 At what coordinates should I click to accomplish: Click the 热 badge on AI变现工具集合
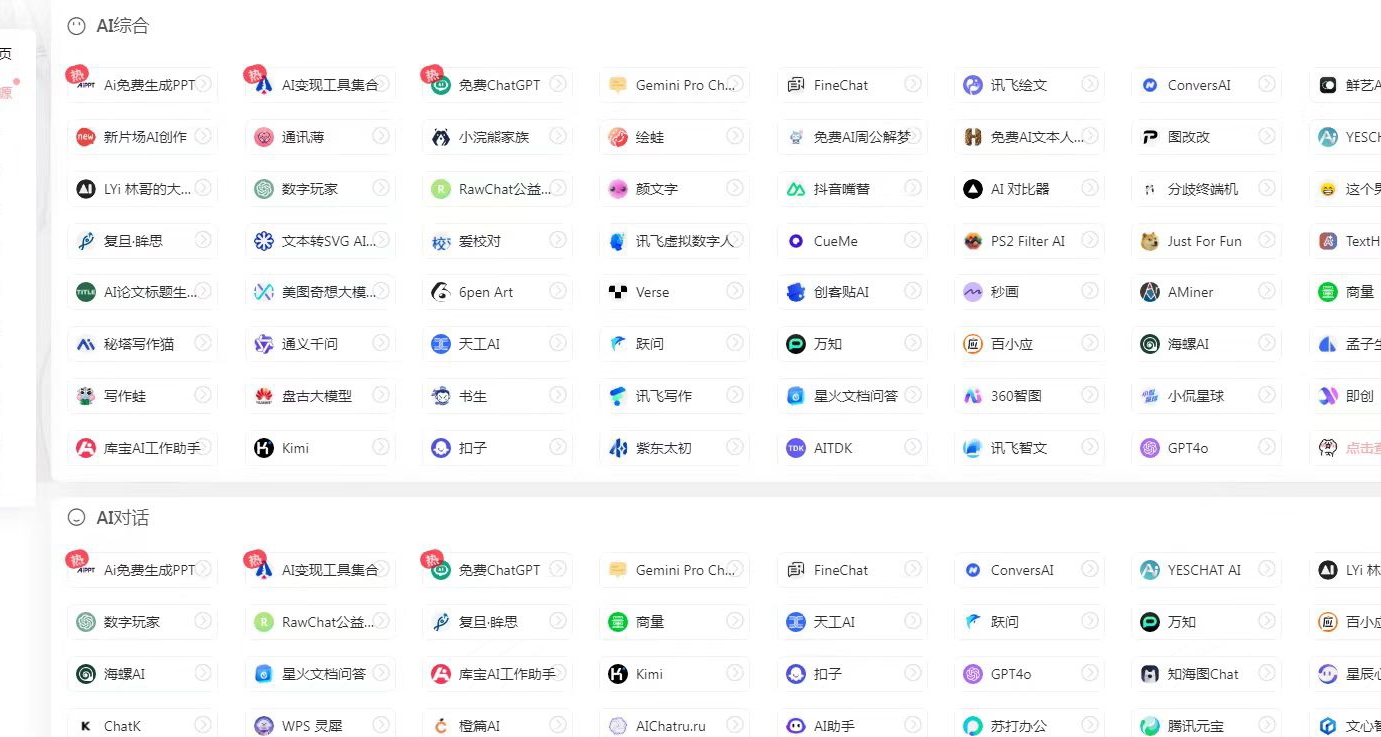[x=254, y=73]
